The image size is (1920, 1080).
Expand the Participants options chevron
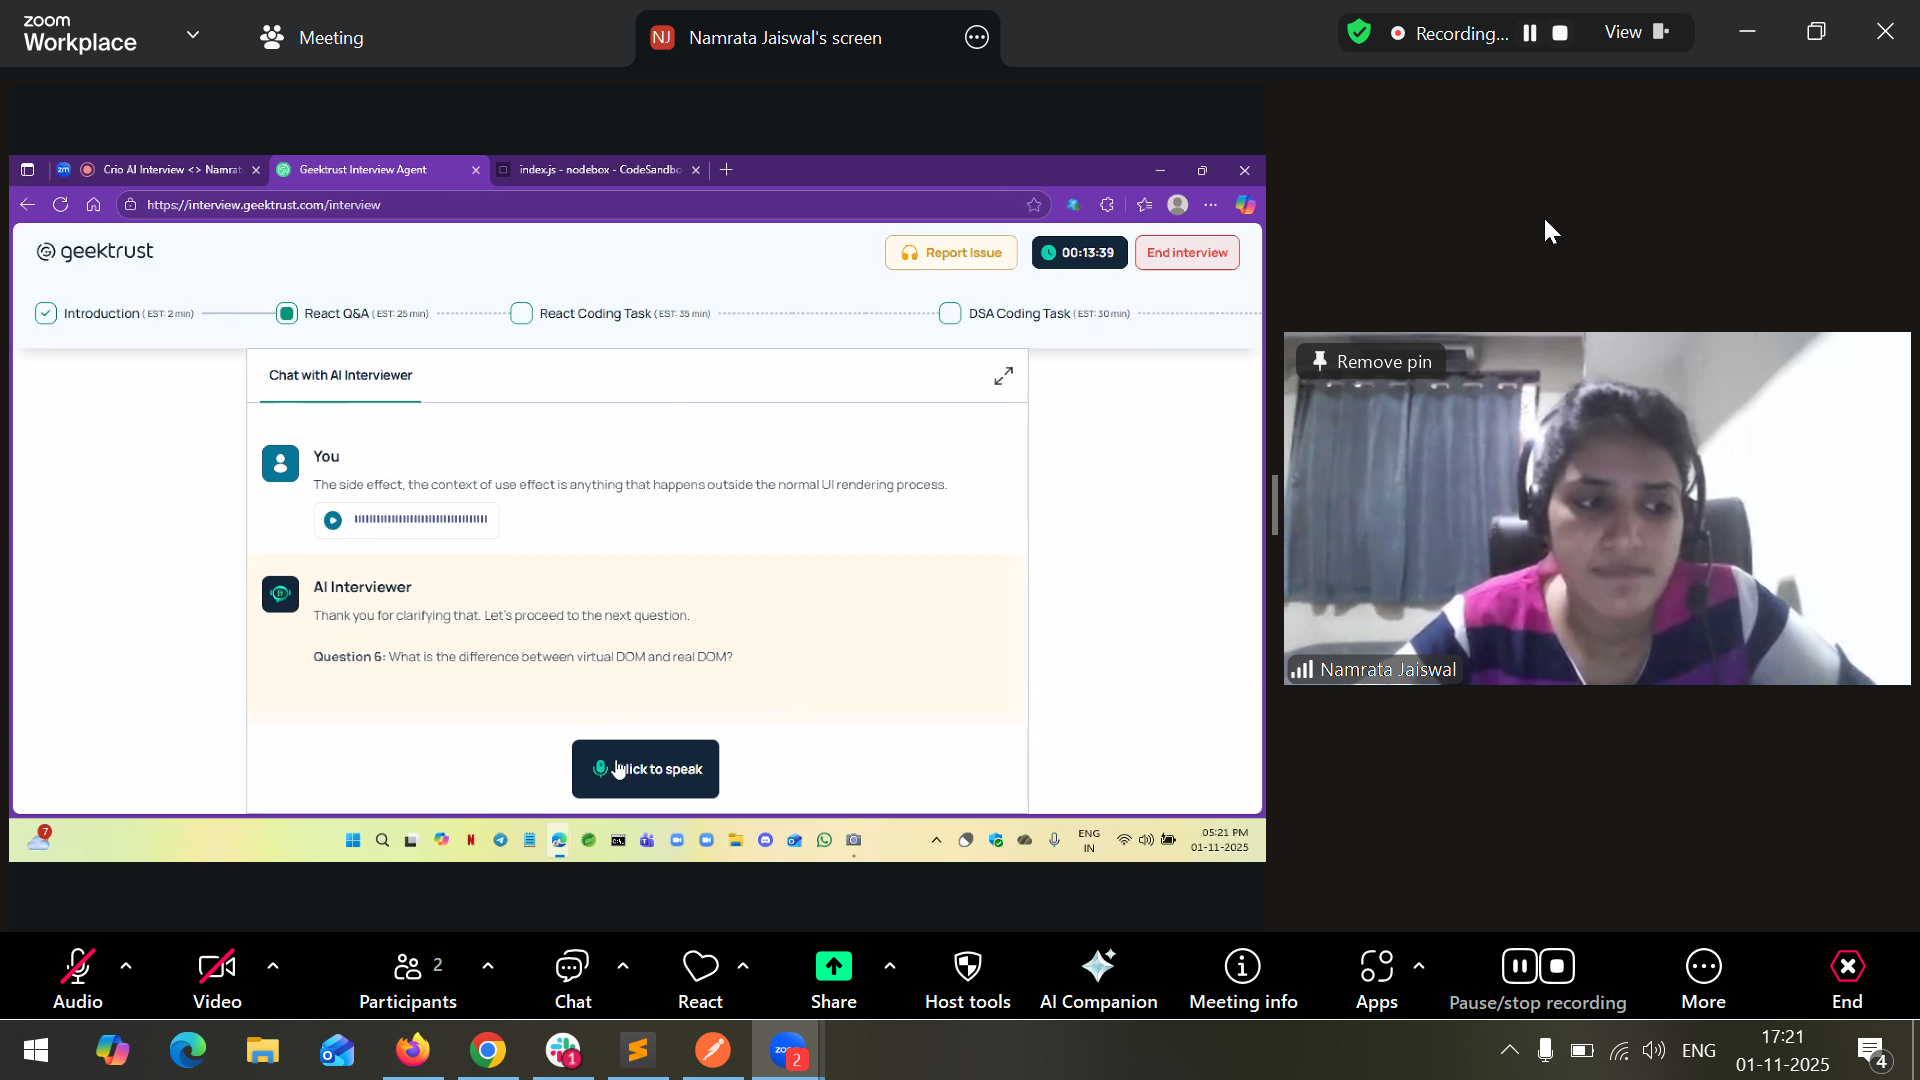click(488, 966)
